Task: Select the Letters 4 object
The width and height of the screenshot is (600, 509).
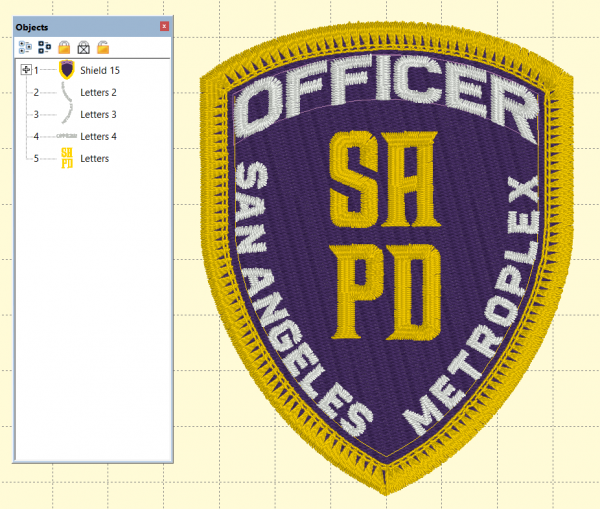Action: coord(98,136)
